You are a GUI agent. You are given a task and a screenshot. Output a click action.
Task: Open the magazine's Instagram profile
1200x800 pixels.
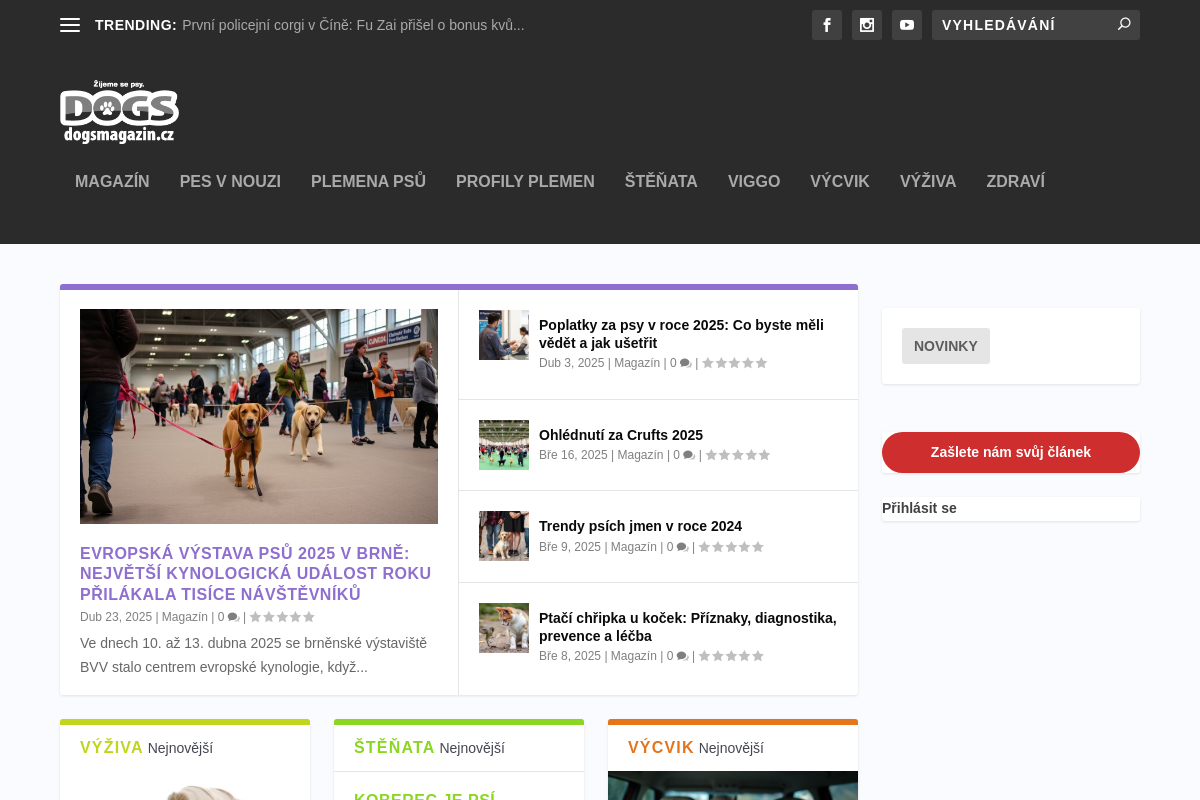coord(866,25)
